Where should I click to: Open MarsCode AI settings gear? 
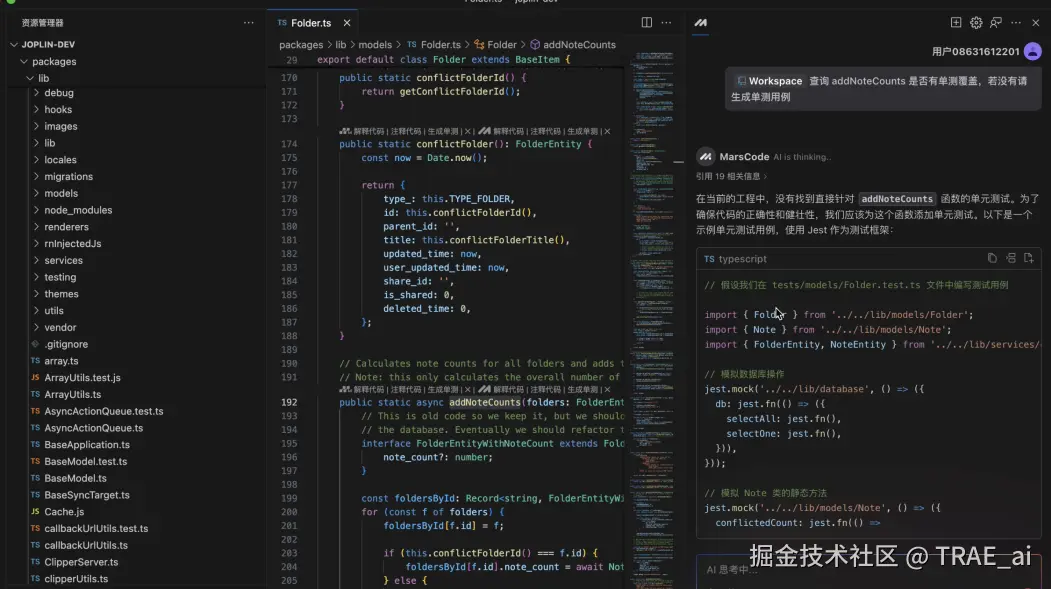point(975,22)
